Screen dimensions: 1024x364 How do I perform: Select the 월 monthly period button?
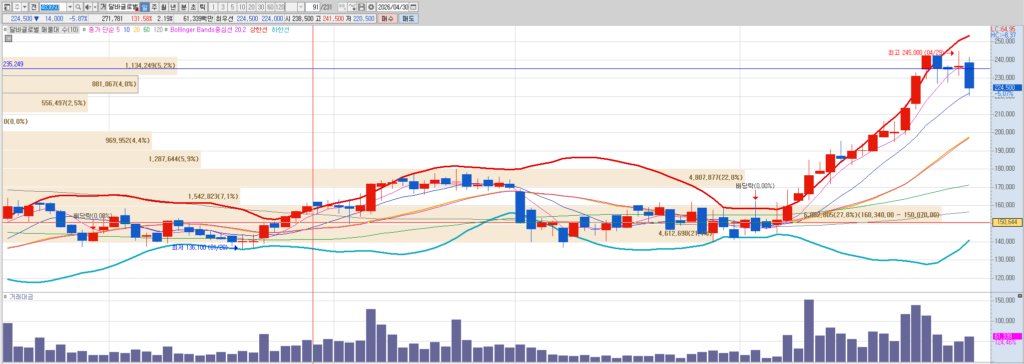(163, 7)
